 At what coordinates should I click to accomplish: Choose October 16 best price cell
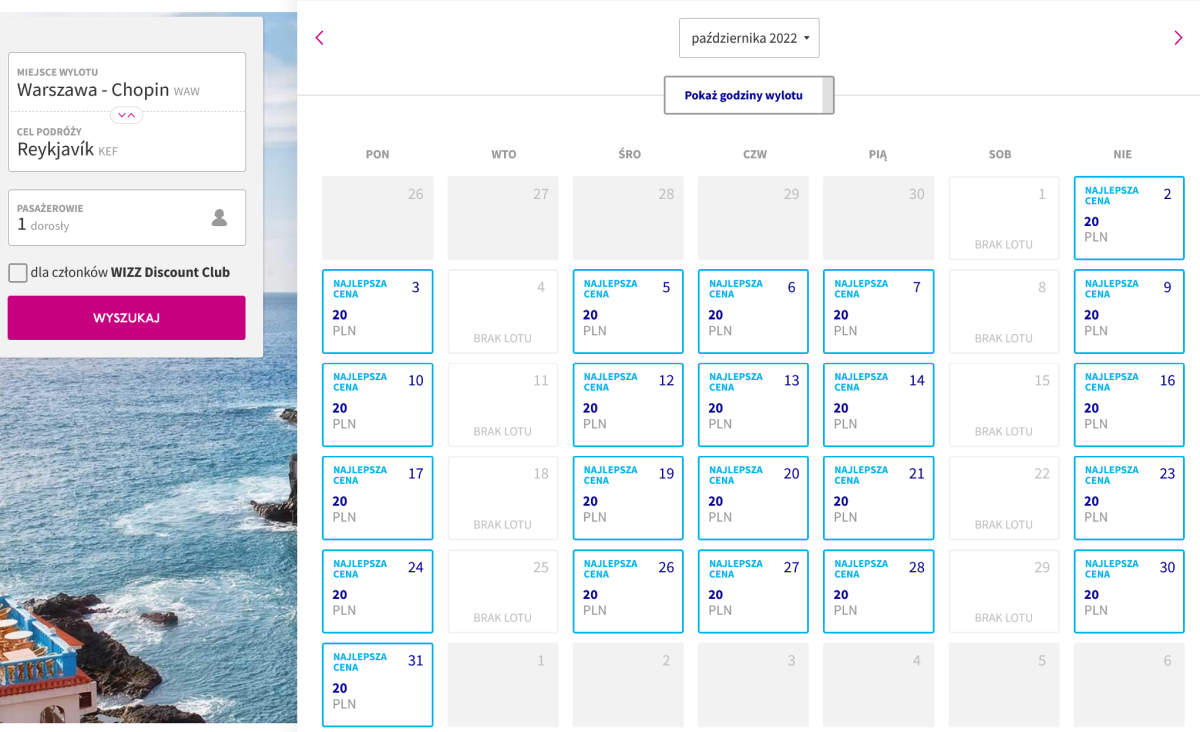[x=1129, y=404]
